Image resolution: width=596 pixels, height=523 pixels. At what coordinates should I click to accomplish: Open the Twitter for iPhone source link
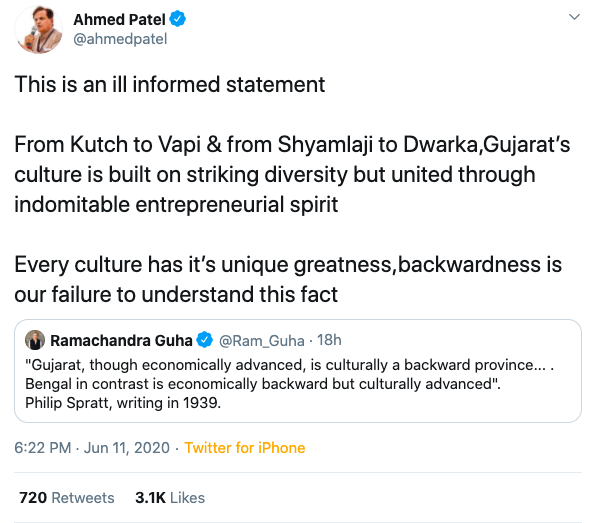[x=245, y=448]
